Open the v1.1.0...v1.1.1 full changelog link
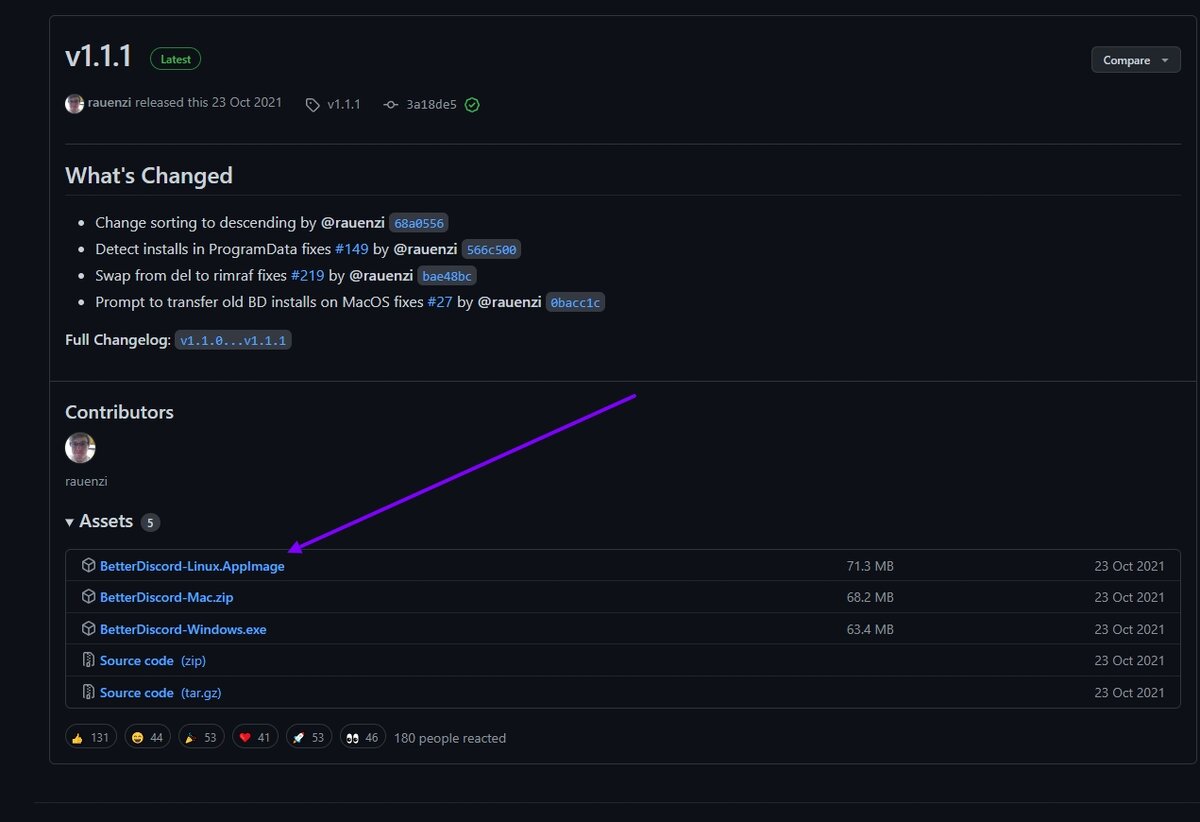This screenshot has width=1200, height=822. (233, 341)
